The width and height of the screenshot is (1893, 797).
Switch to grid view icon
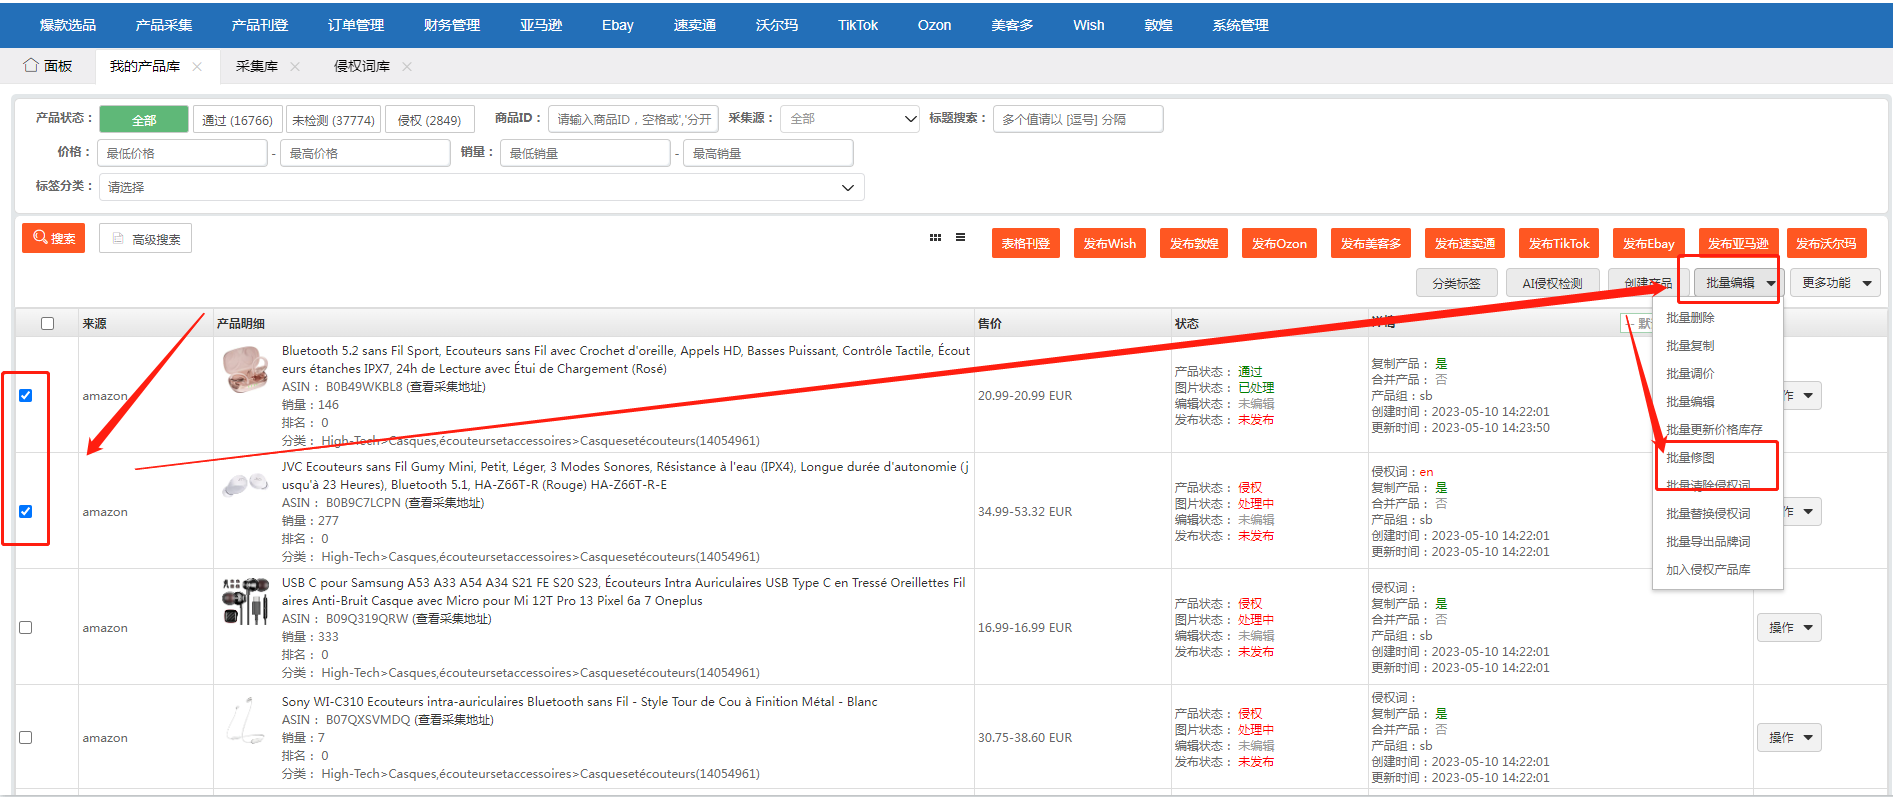point(935,238)
